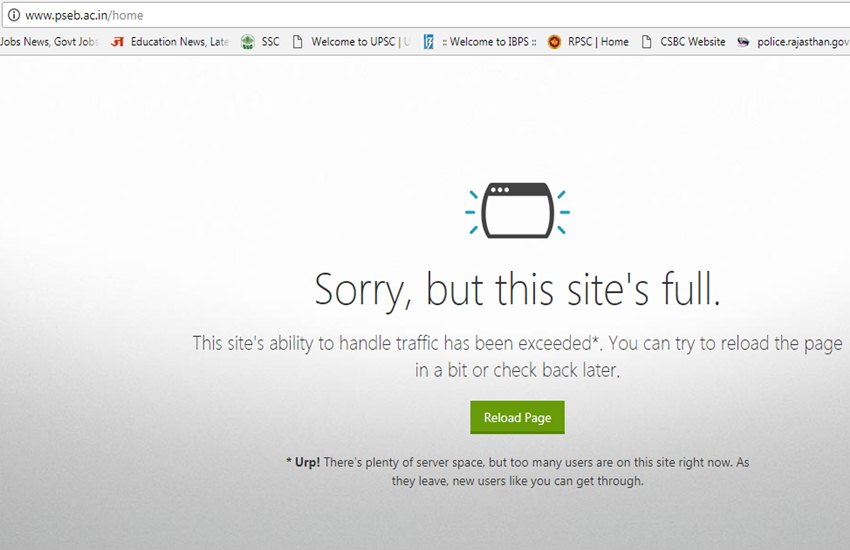Viewport: 850px width, 550px height.
Task: Open the Education News bookmark
Action: click(x=179, y=42)
